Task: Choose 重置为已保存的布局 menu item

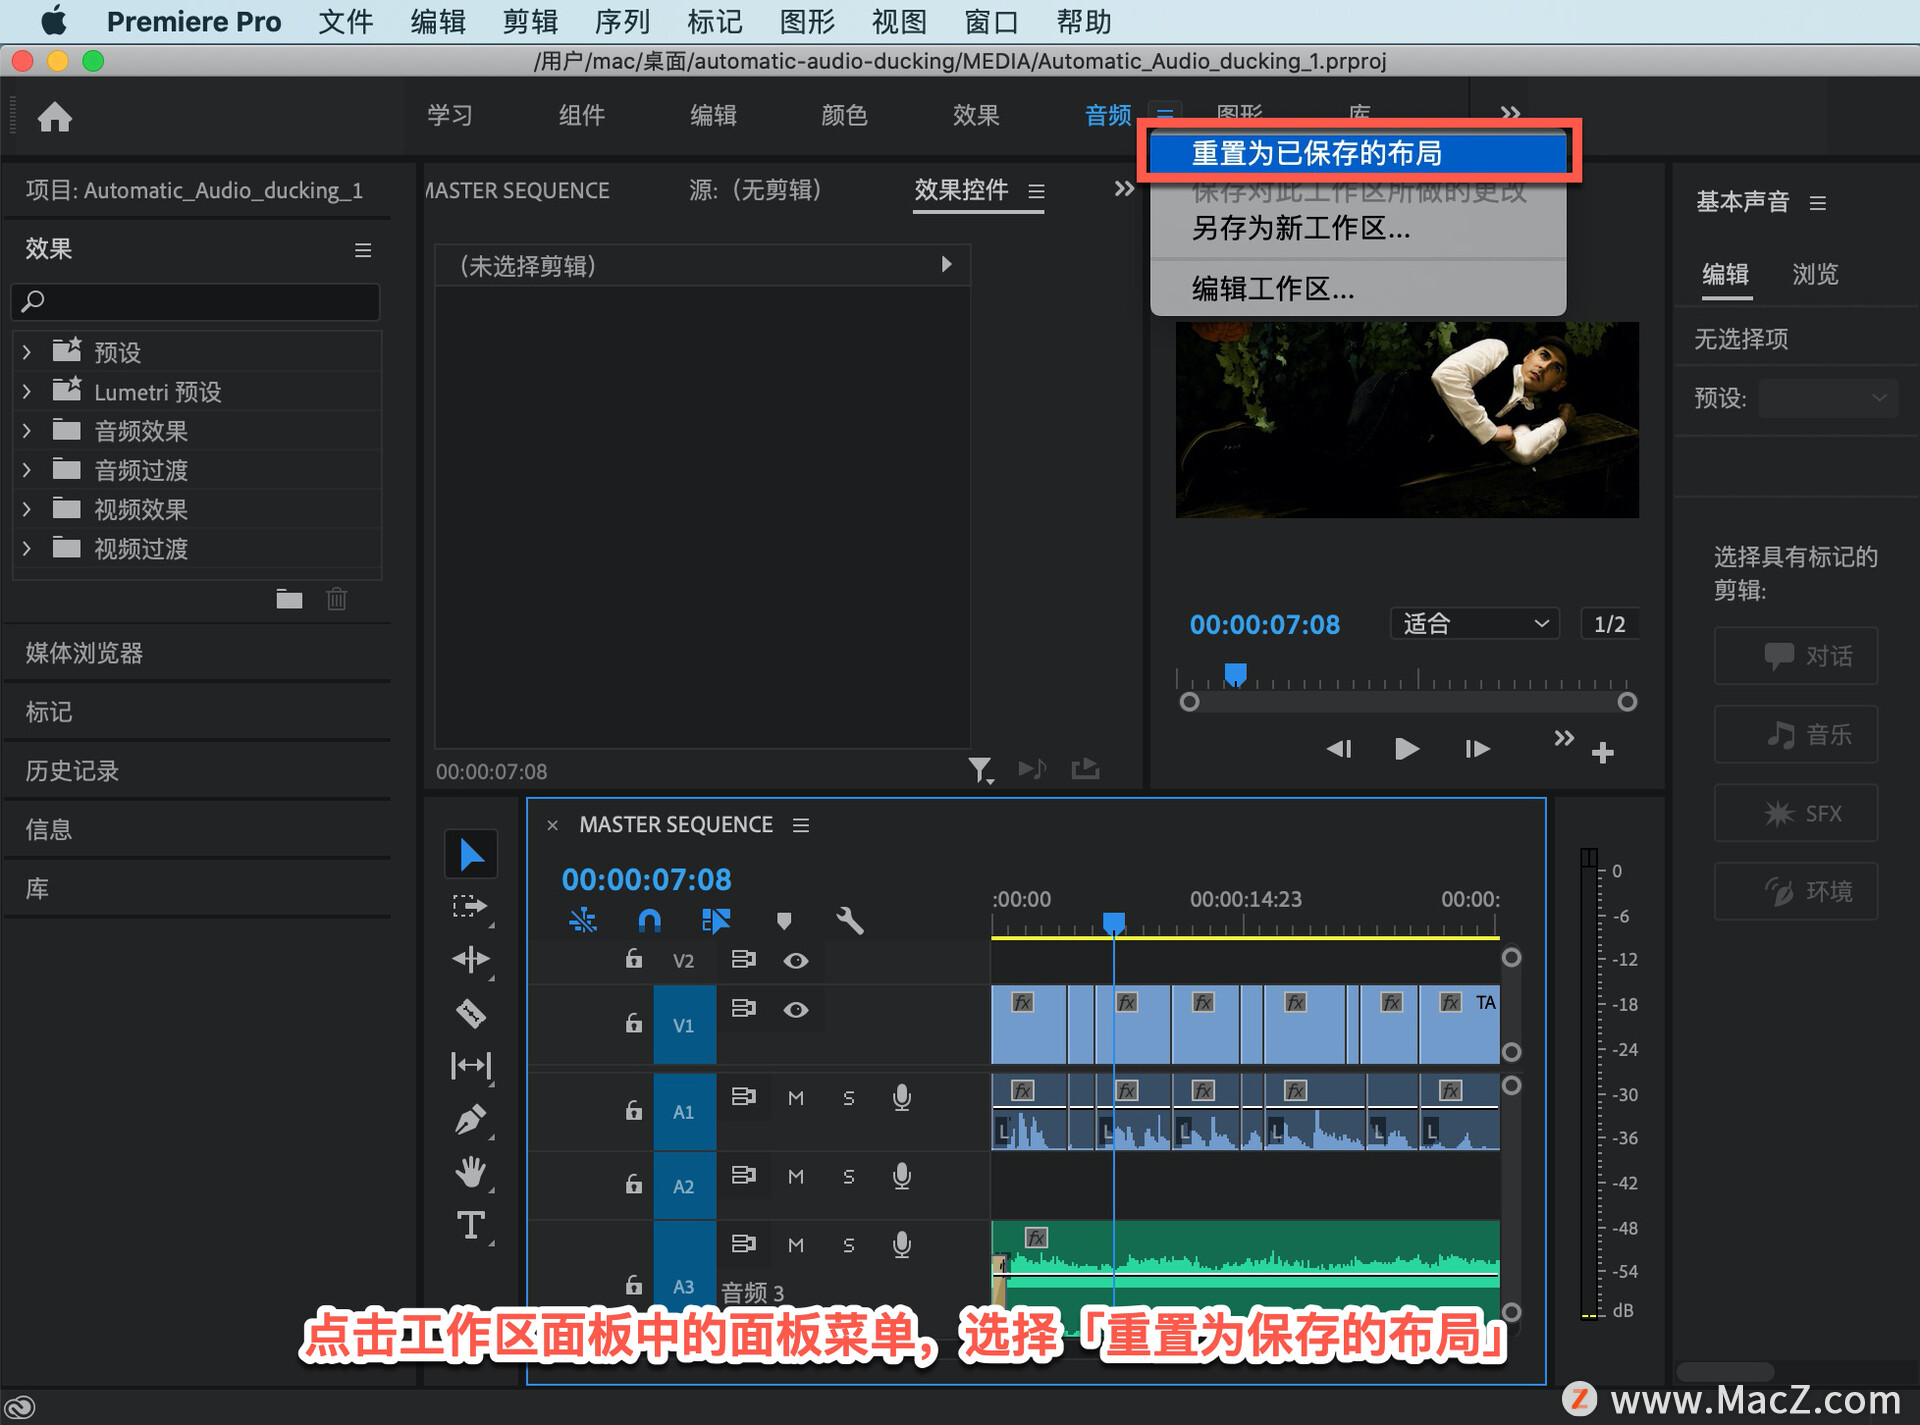Action: click(1358, 153)
